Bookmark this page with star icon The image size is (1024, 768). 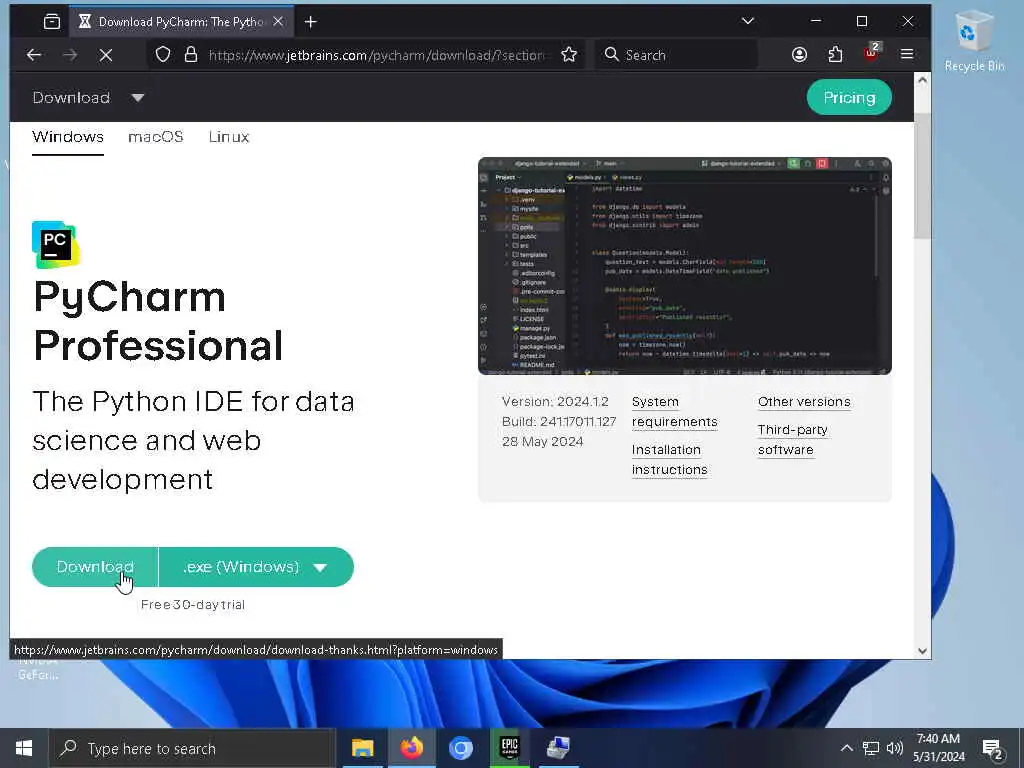click(x=569, y=55)
